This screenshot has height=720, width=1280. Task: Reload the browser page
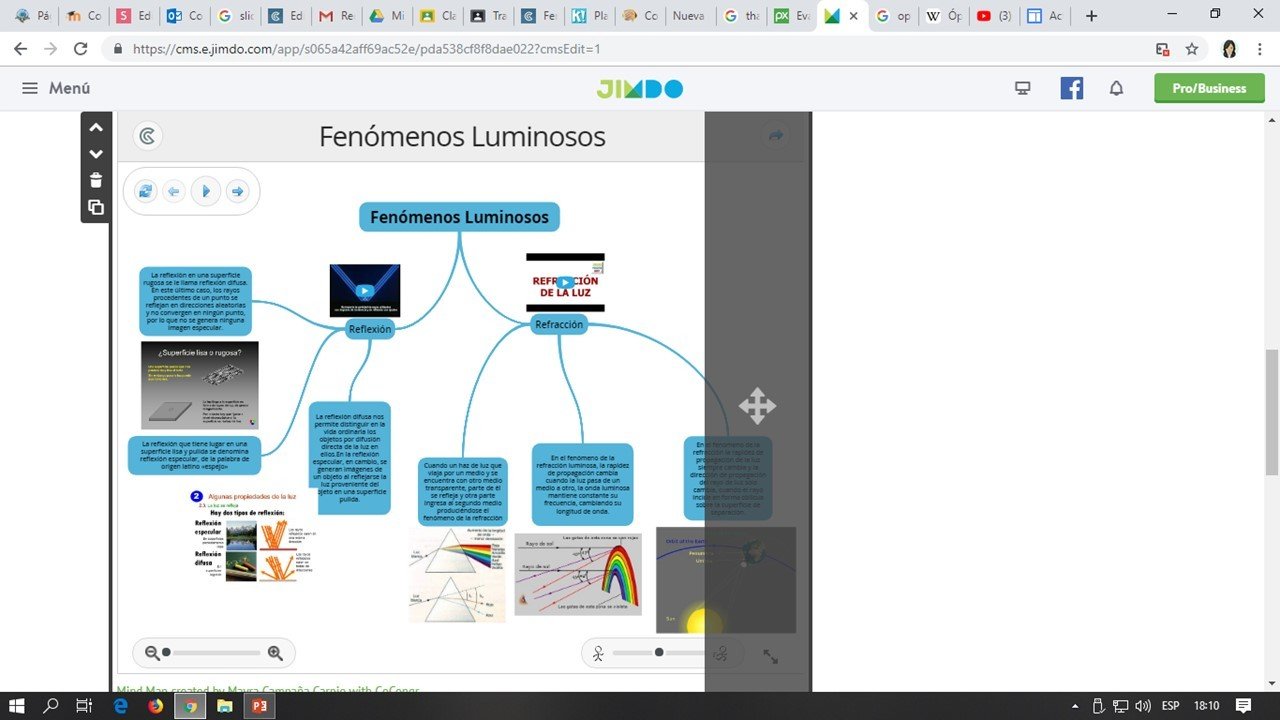coord(81,48)
